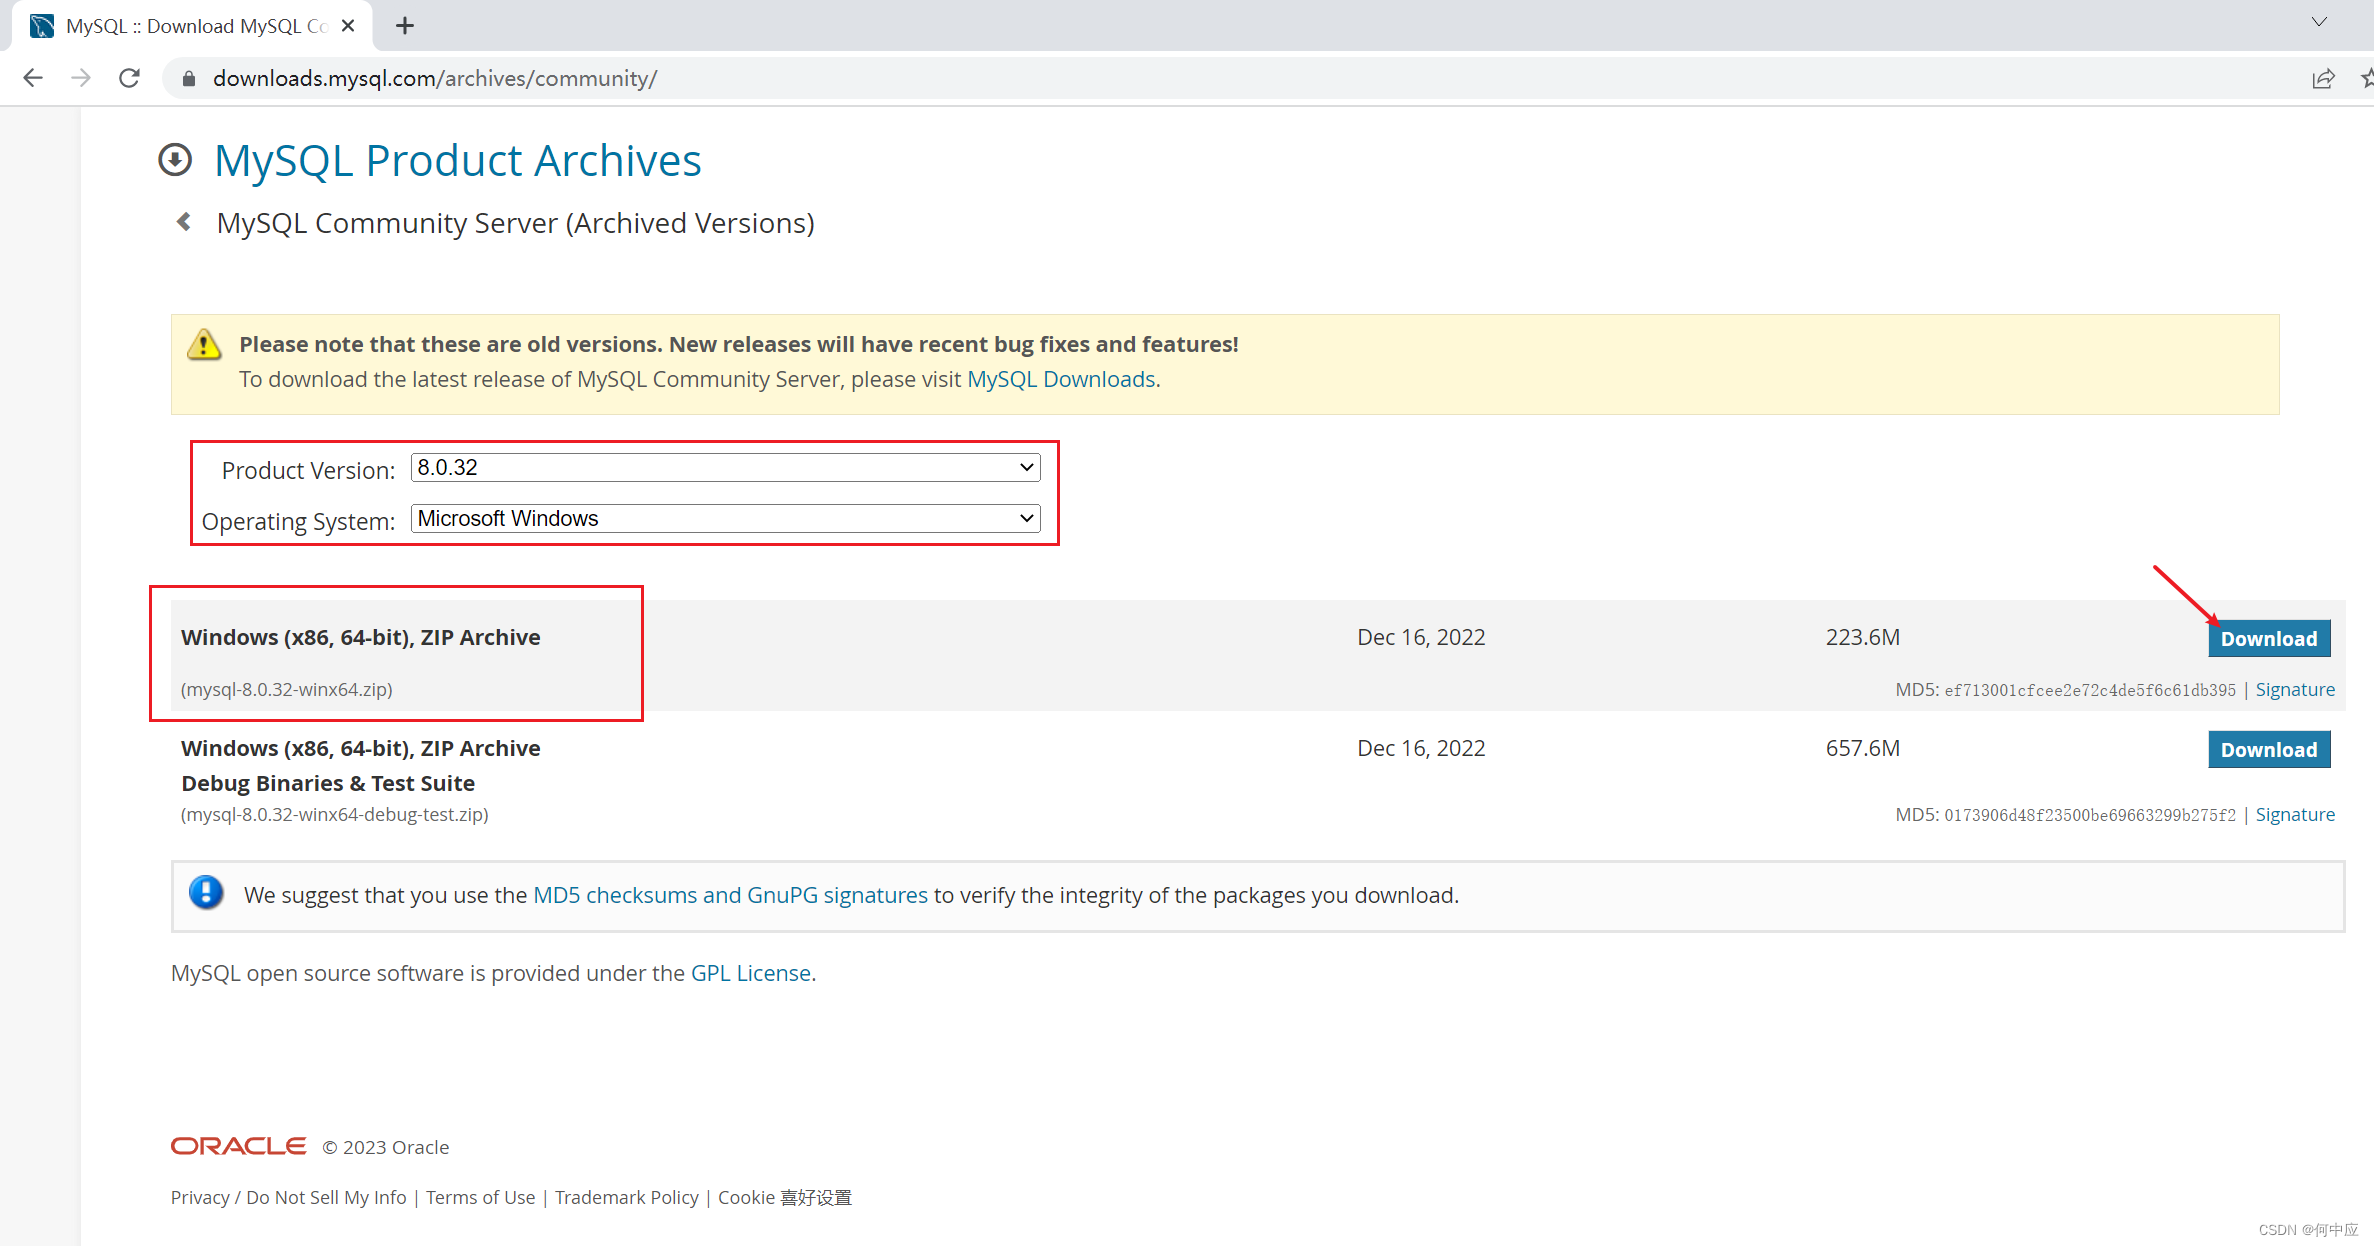Open Signature link for winx64.zip
Screen dimensions: 2374x1246
[x=2295, y=689]
